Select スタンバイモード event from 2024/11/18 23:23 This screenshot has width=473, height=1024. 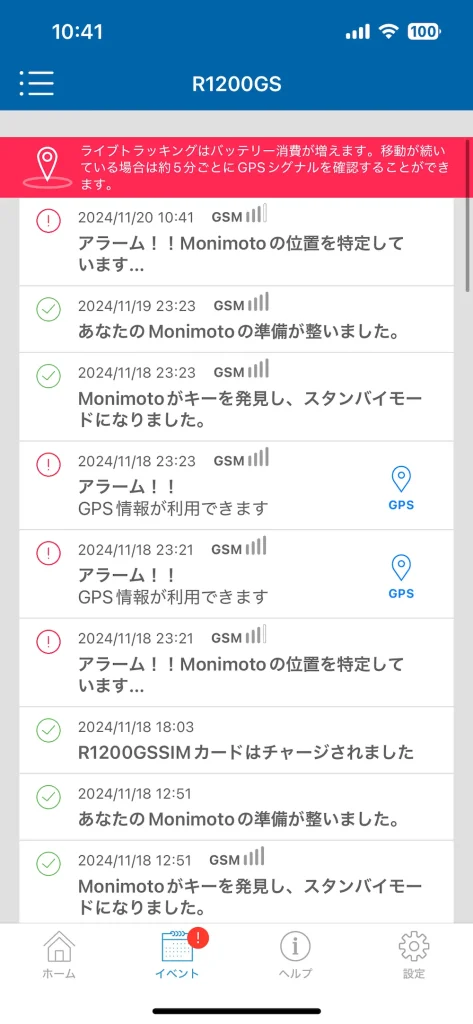tap(236, 396)
